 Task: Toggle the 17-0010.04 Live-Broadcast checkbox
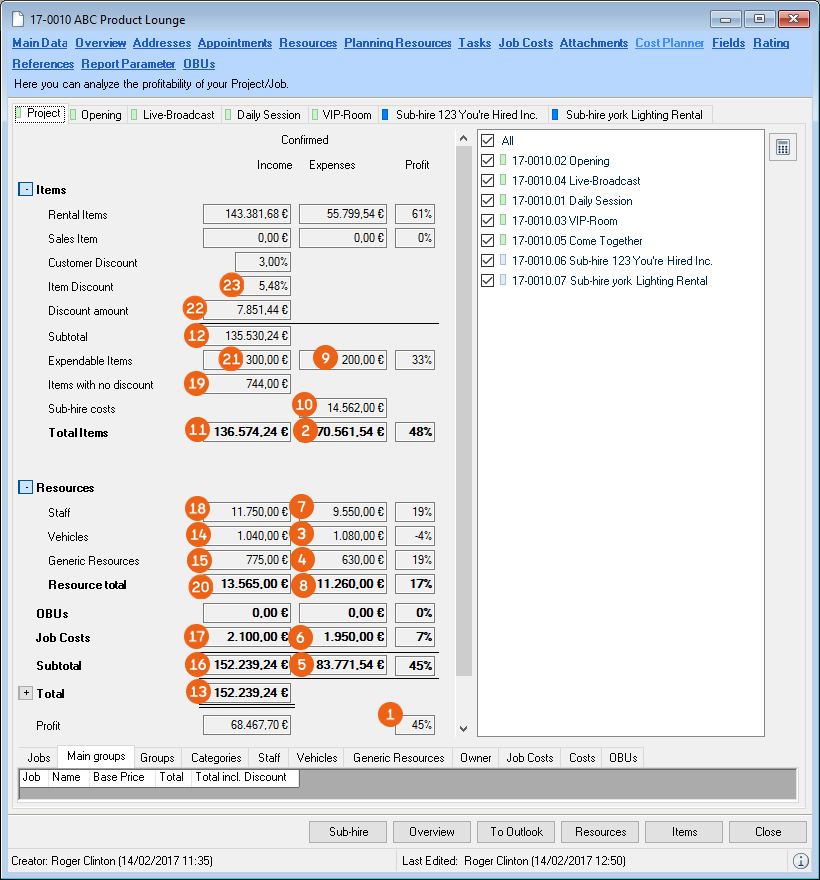point(487,181)
